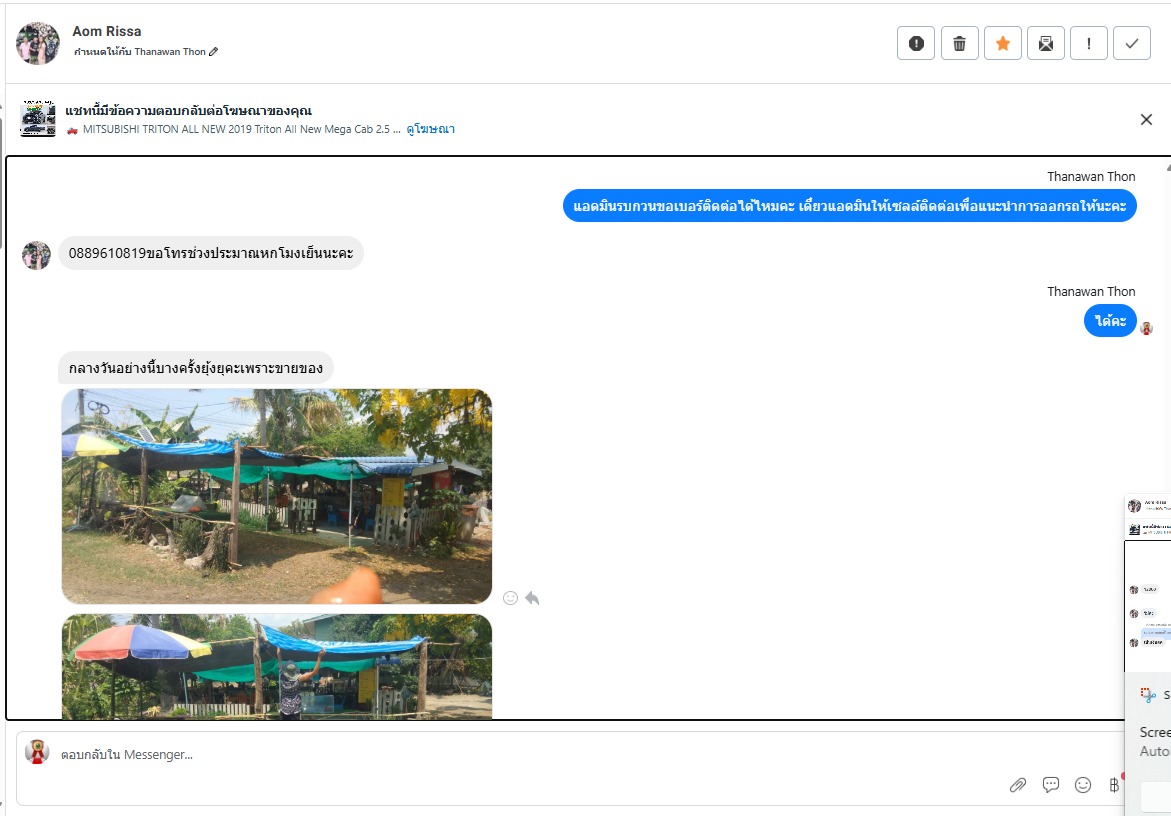Flag conversation as priority with exclamation mark
Image resolution: width=1171 pixels, height=816 pixels.
[x=1089, y=43]
